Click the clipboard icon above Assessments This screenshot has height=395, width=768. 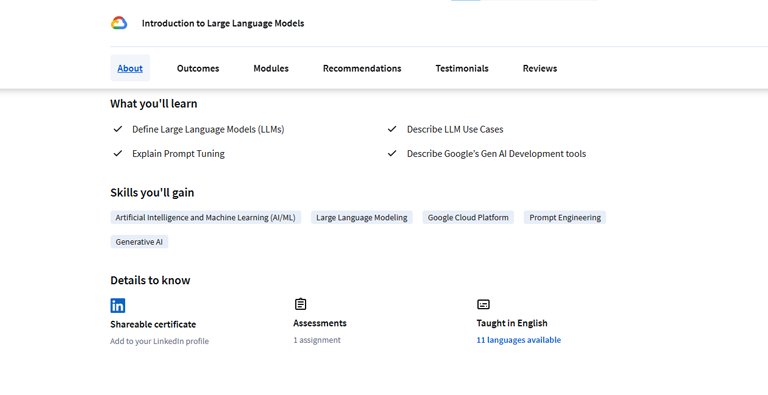coord(300,304)
